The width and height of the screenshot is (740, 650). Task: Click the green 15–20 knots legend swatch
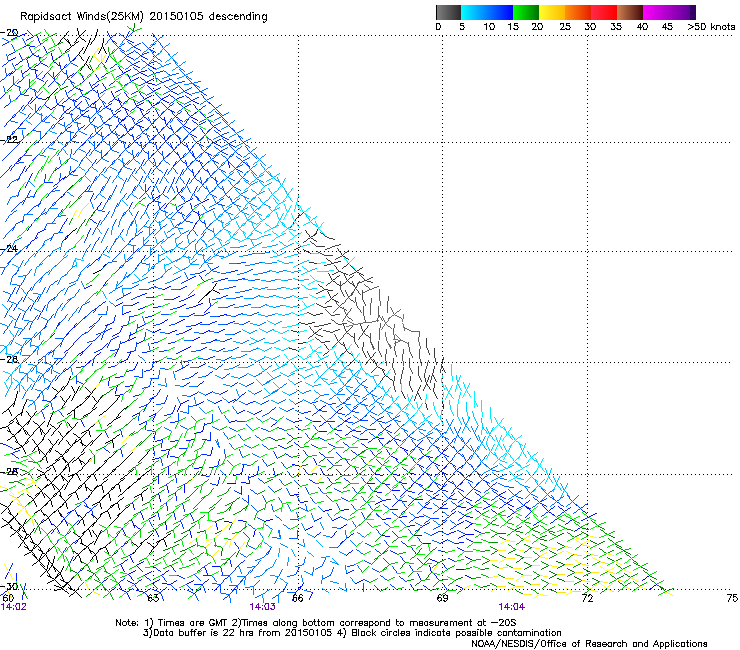click(526, 12)
